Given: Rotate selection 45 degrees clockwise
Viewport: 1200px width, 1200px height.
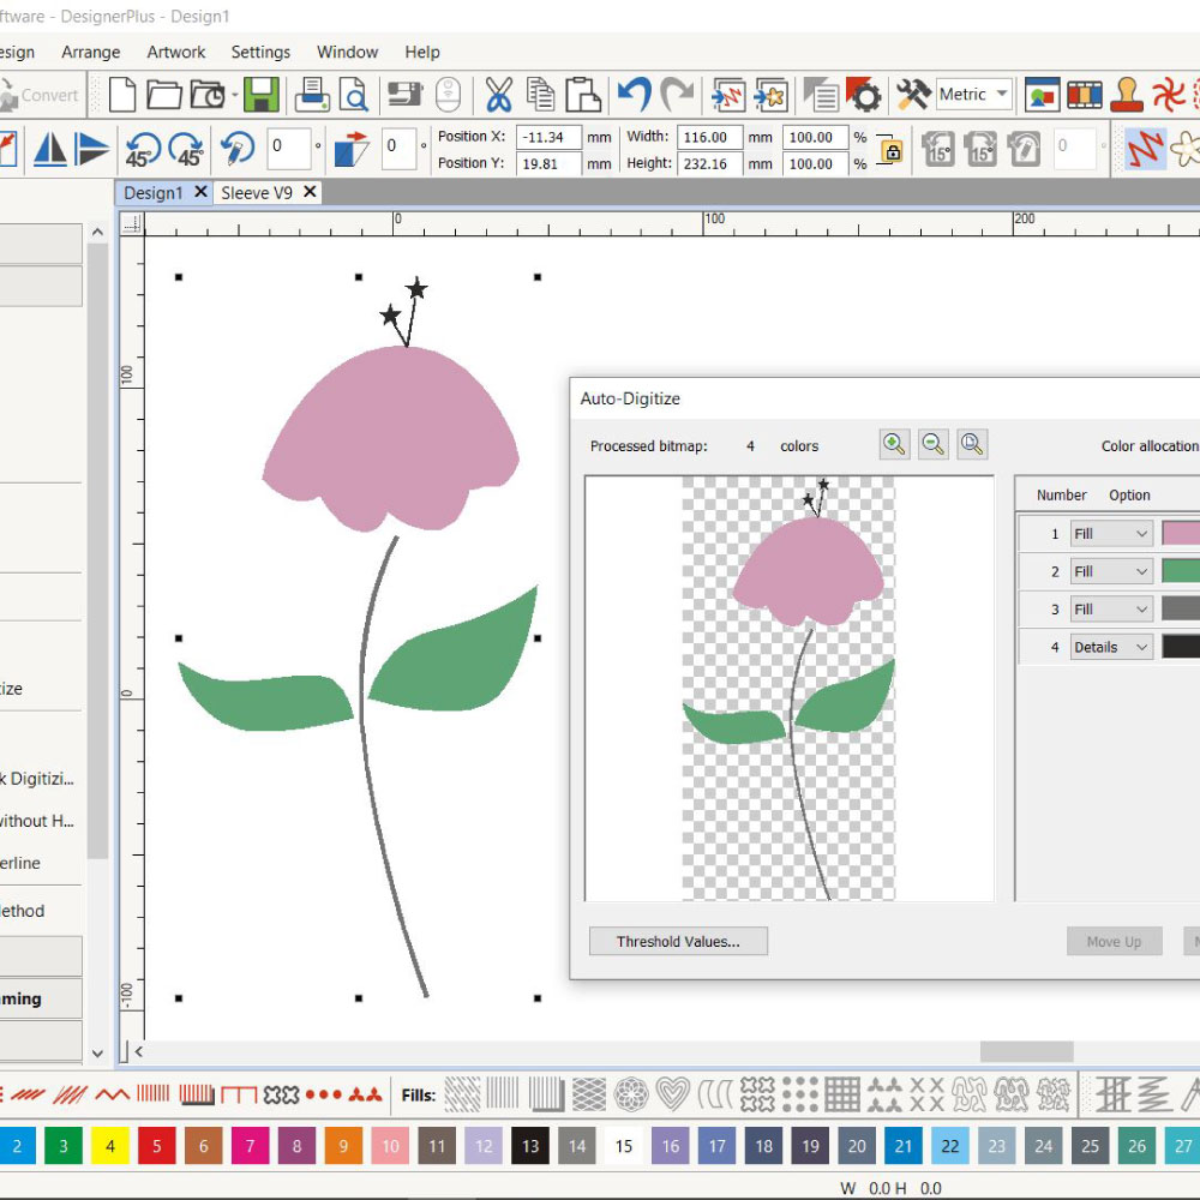Looking at the screenshot, I should (x=187, y=150).
